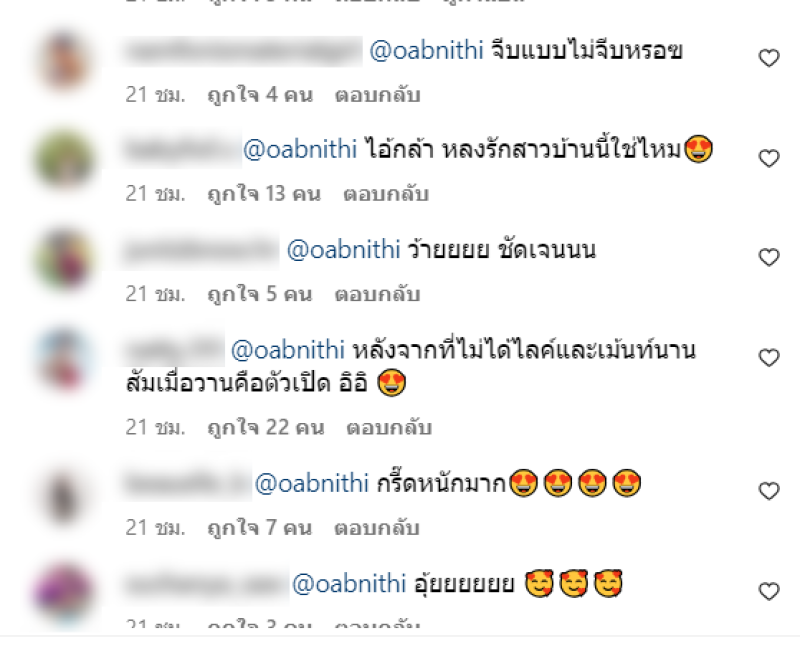Viewport: 800px width, 651px height.
Task: Reply to the 'กรี๊ดหนักมาก' comment
Action: tap(377, 528)
